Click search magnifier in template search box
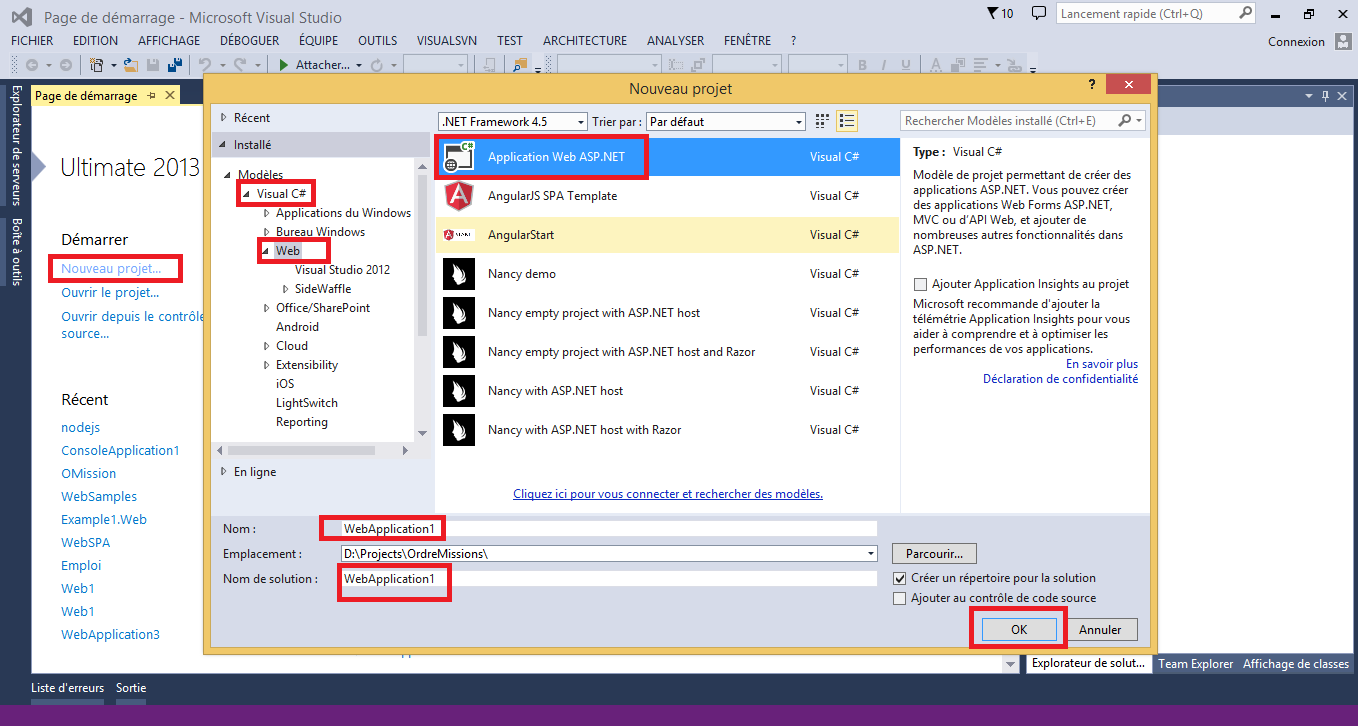The width and height of the screenshot is (1358, 726). tap(1125, 121)
